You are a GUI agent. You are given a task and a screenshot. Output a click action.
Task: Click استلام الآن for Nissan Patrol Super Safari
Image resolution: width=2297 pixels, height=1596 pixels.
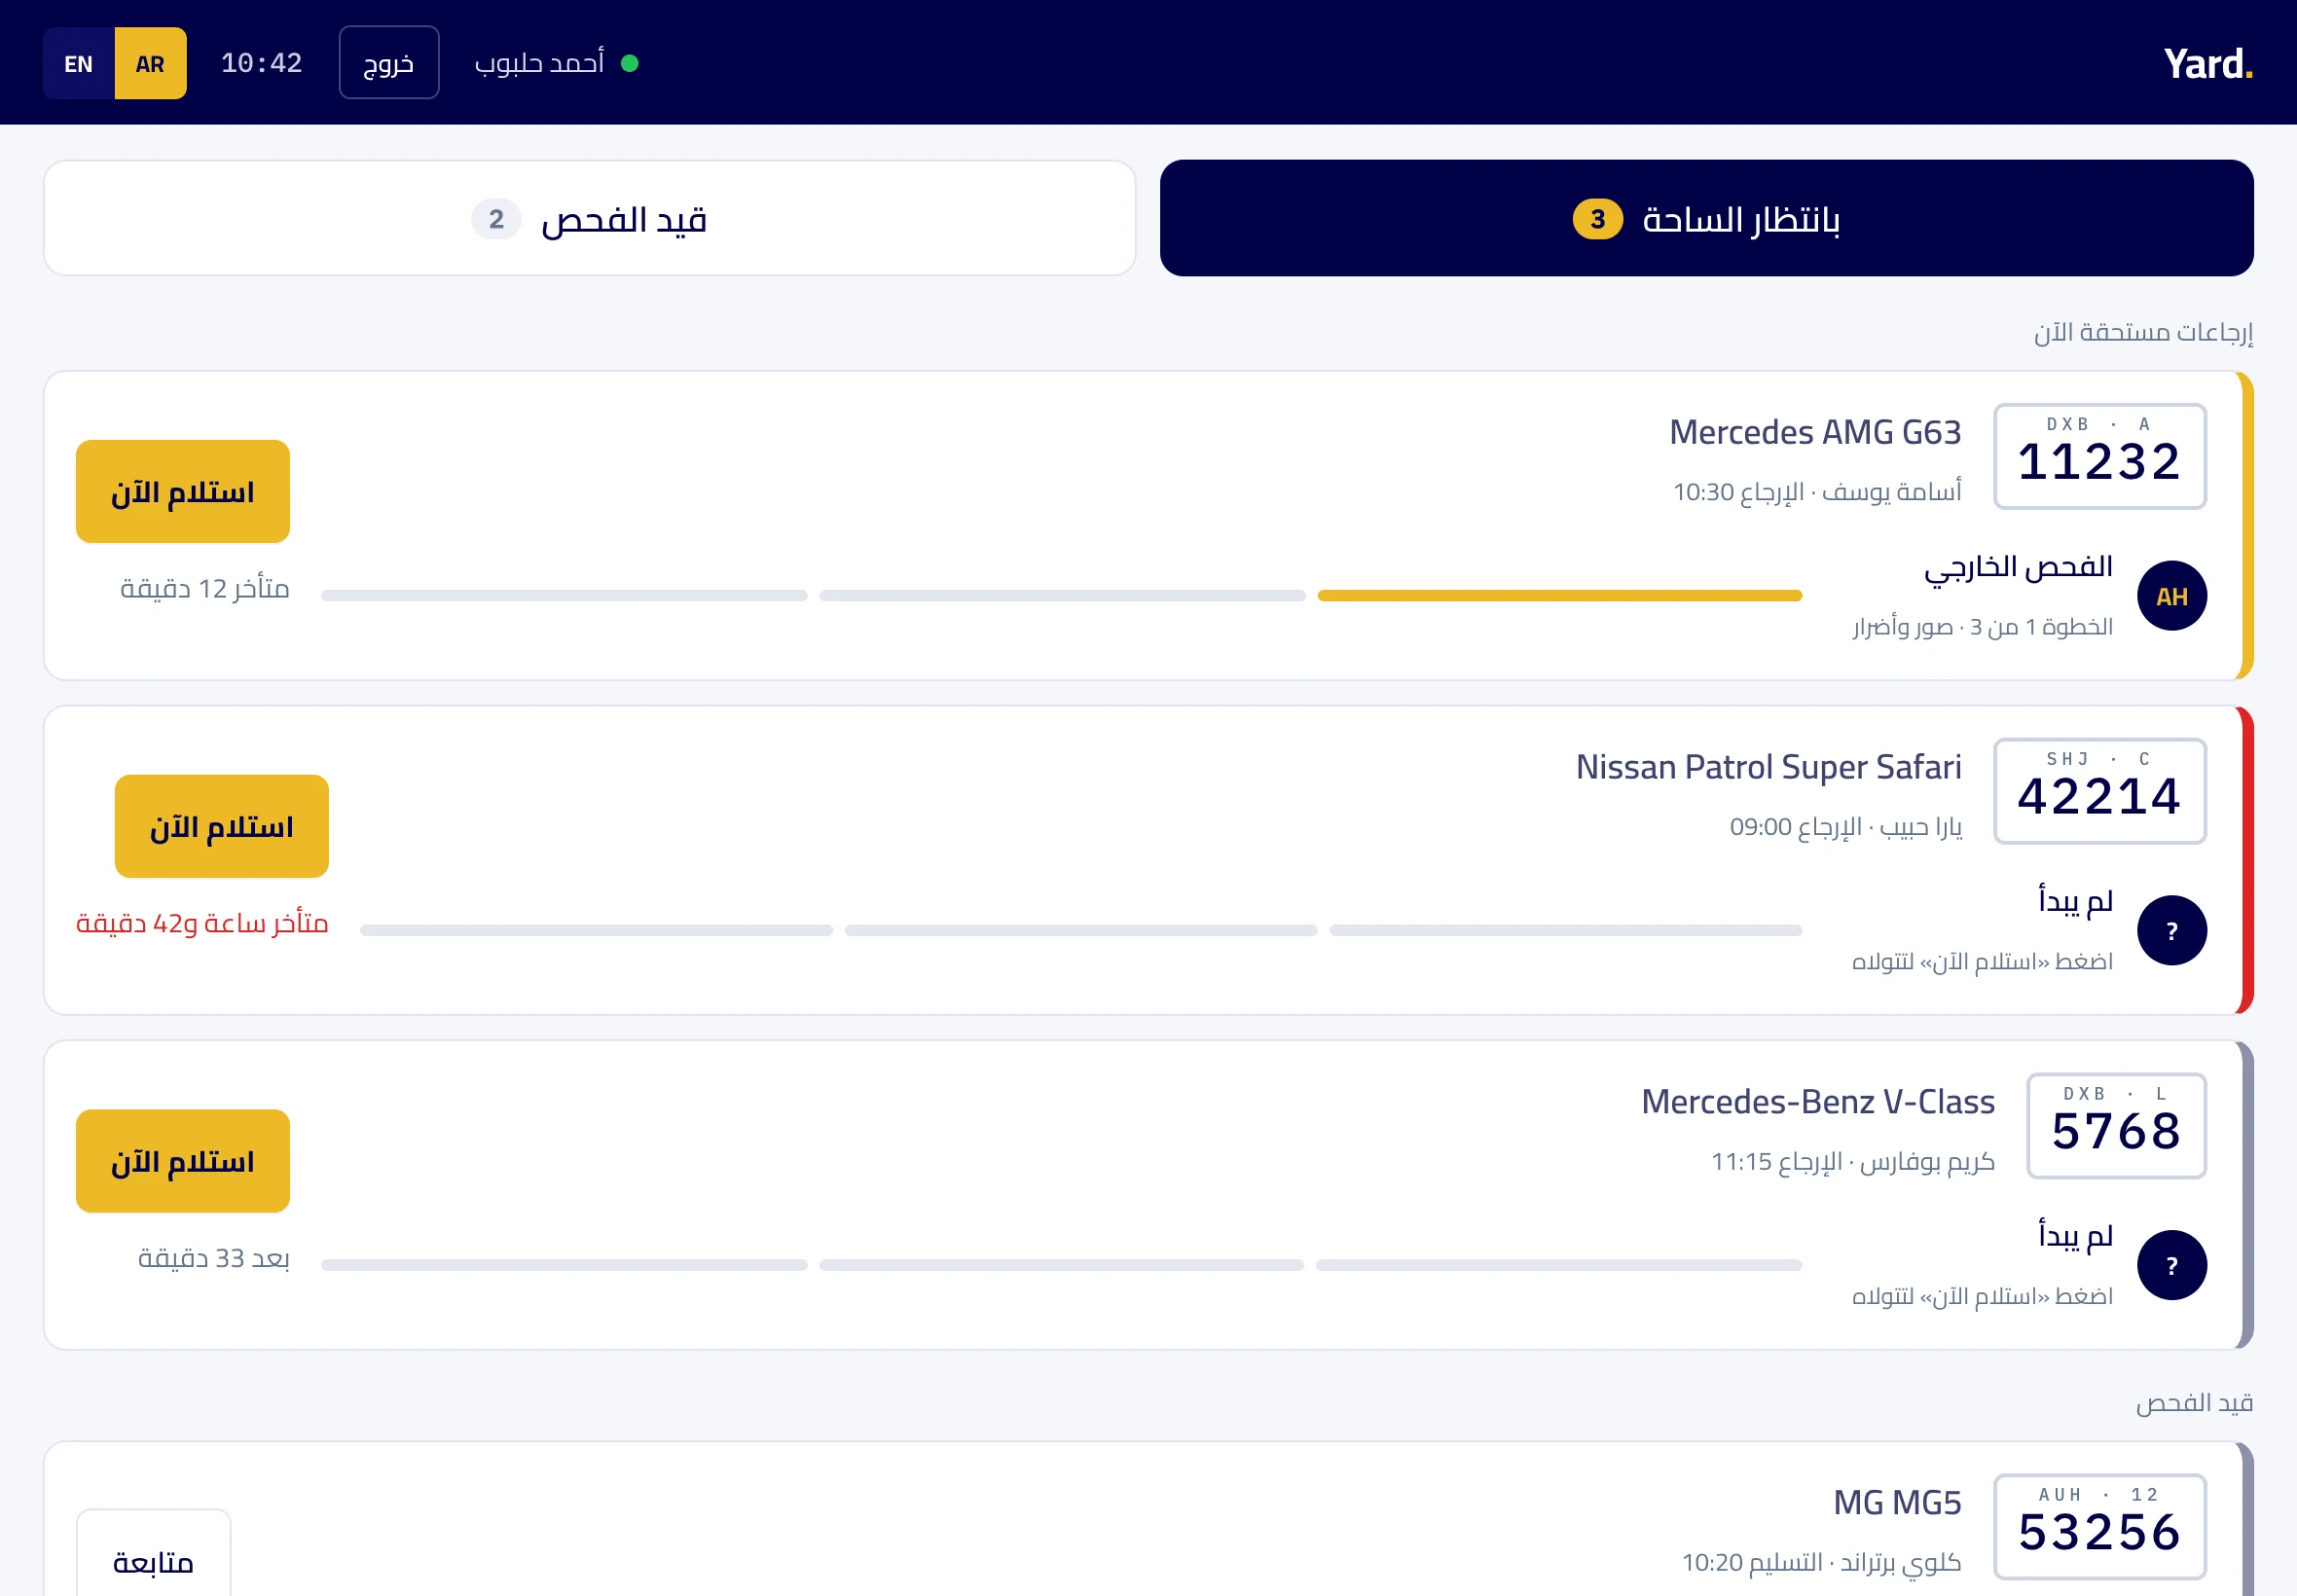(x=222, y=826)
